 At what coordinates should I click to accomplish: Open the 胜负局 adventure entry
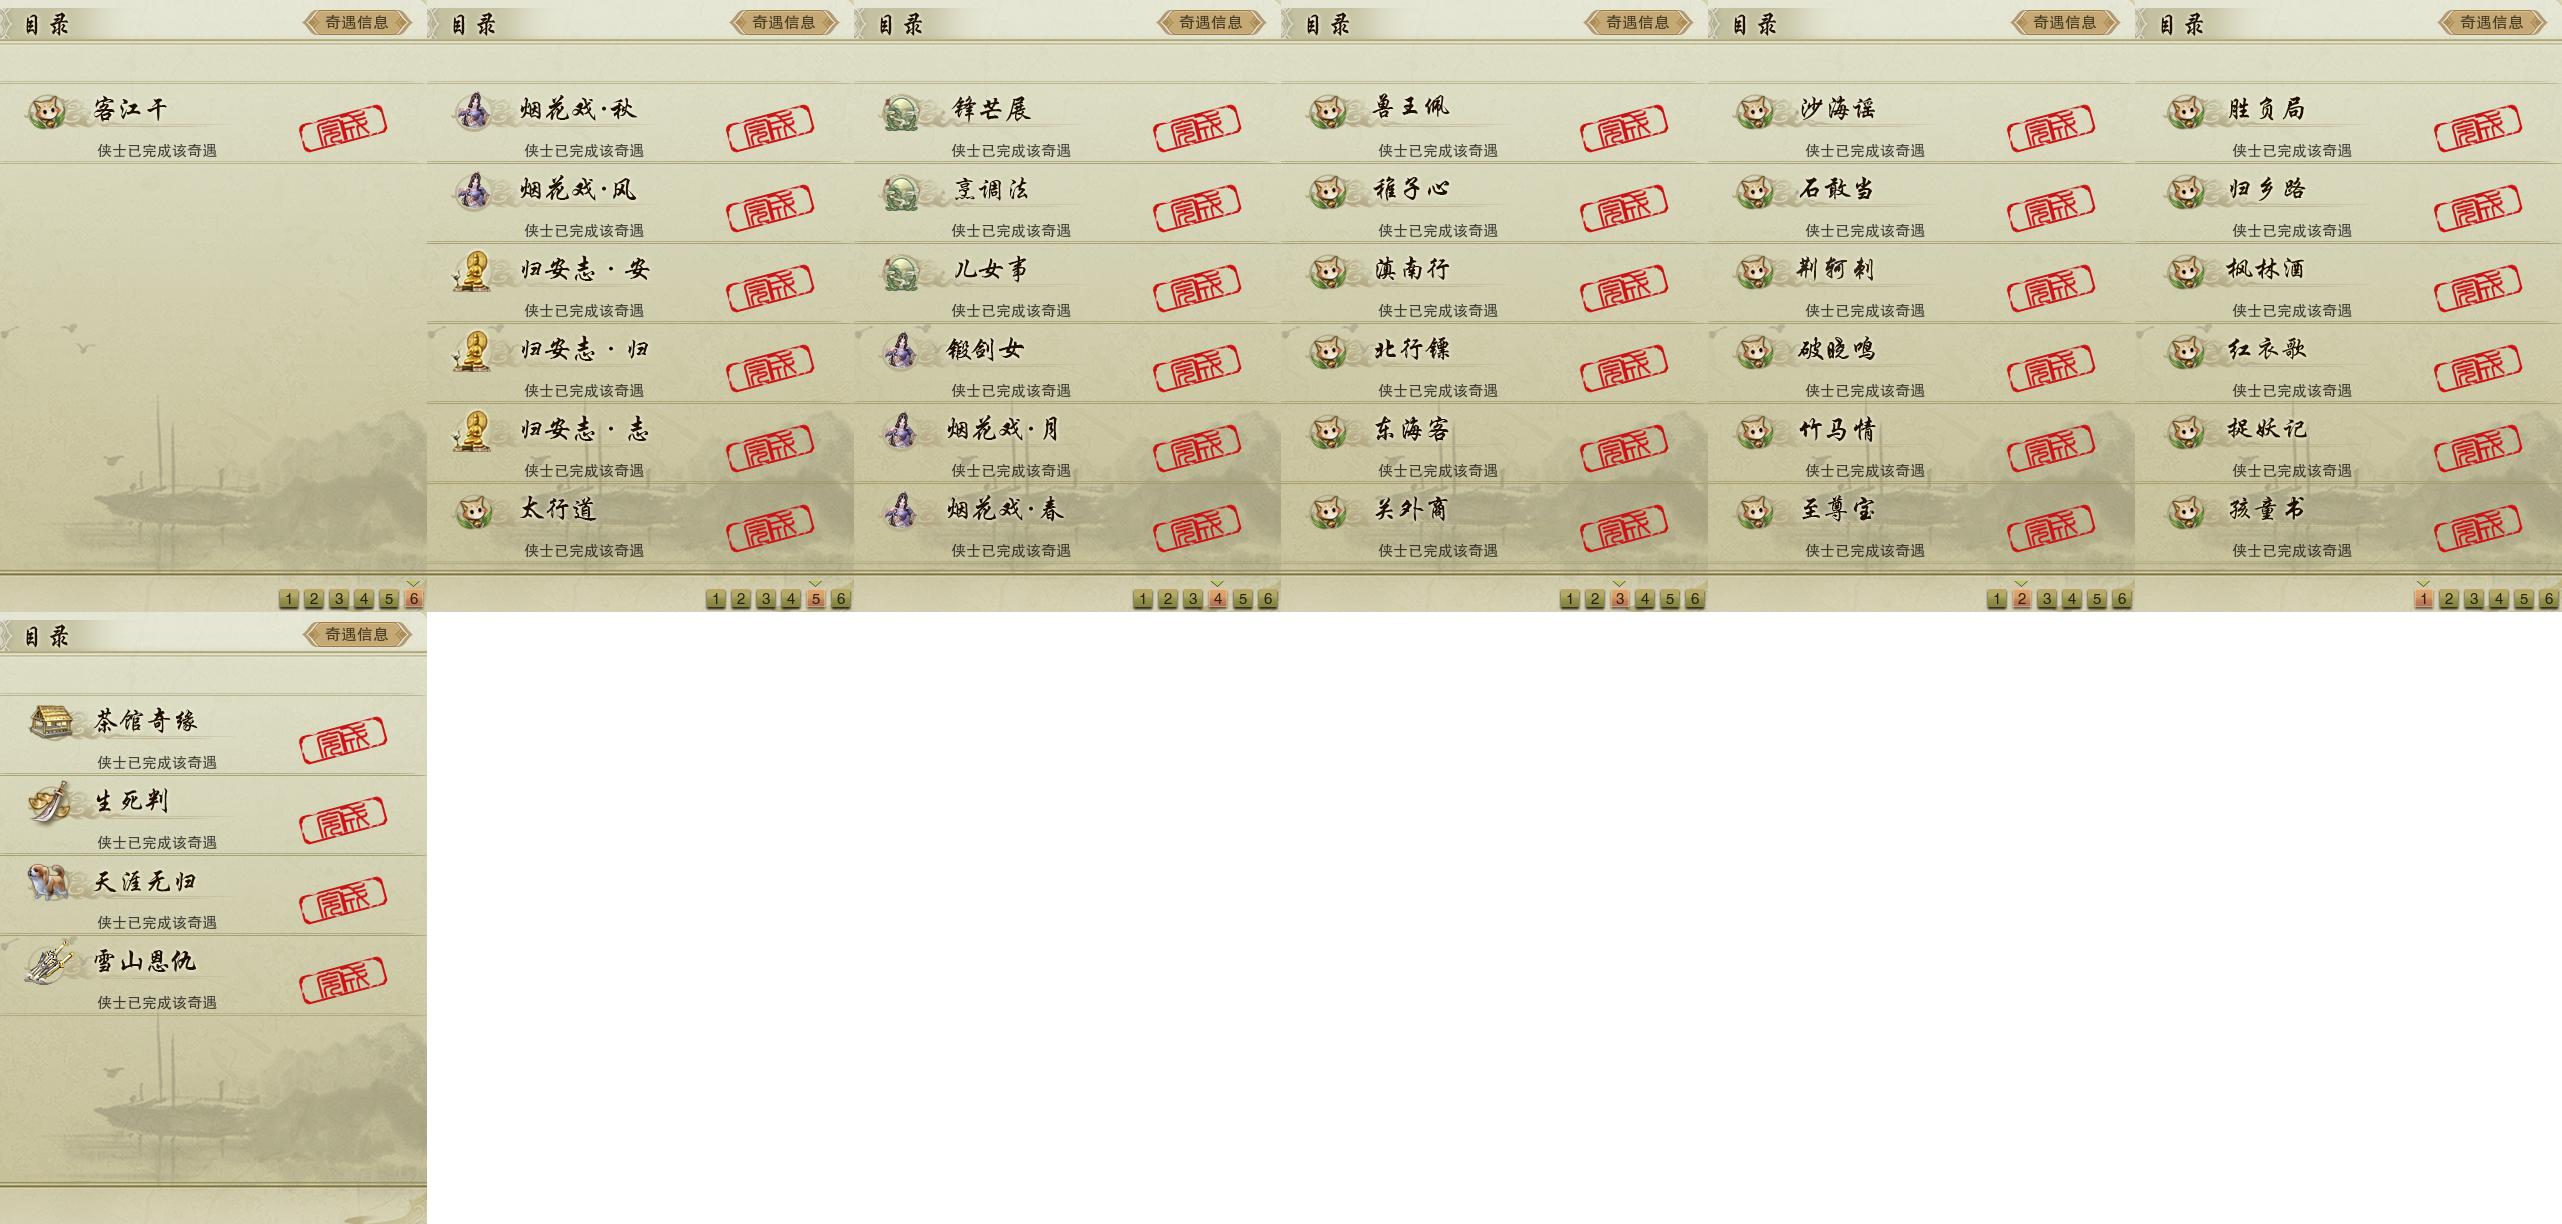pyautogui.click(x=2348, y=123)
